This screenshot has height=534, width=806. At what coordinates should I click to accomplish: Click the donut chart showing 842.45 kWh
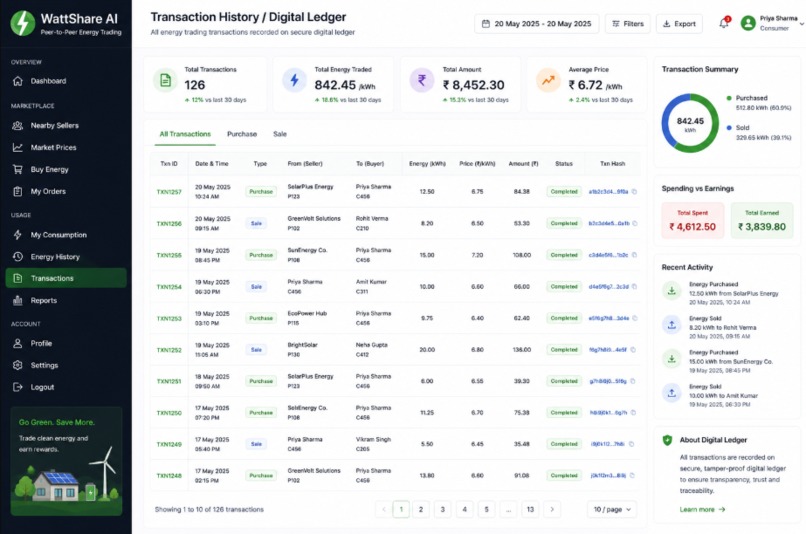[x=690, y=123]
